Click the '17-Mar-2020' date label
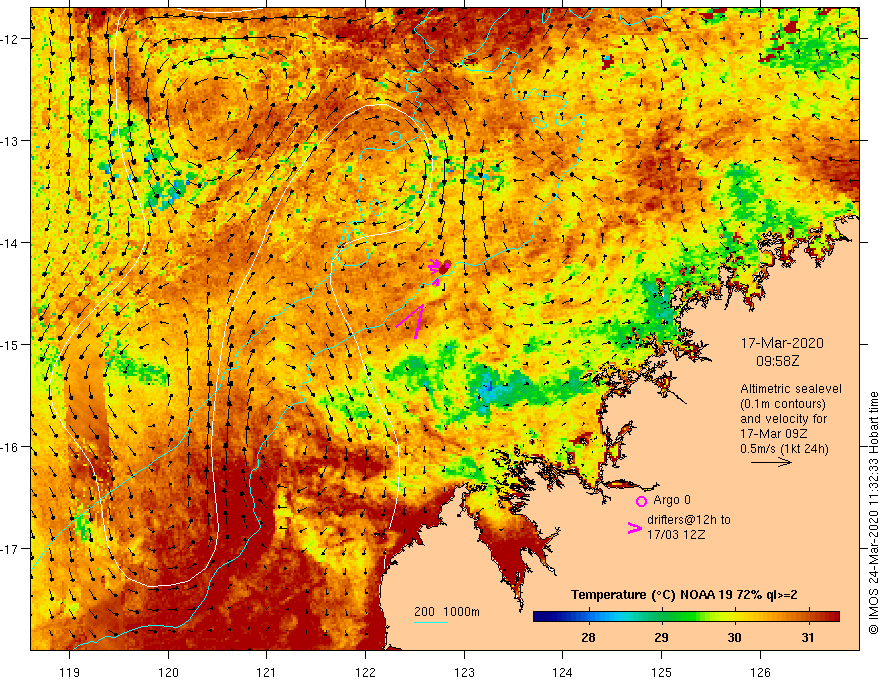The width and height of the screenshot is (880, 680). 782,343
